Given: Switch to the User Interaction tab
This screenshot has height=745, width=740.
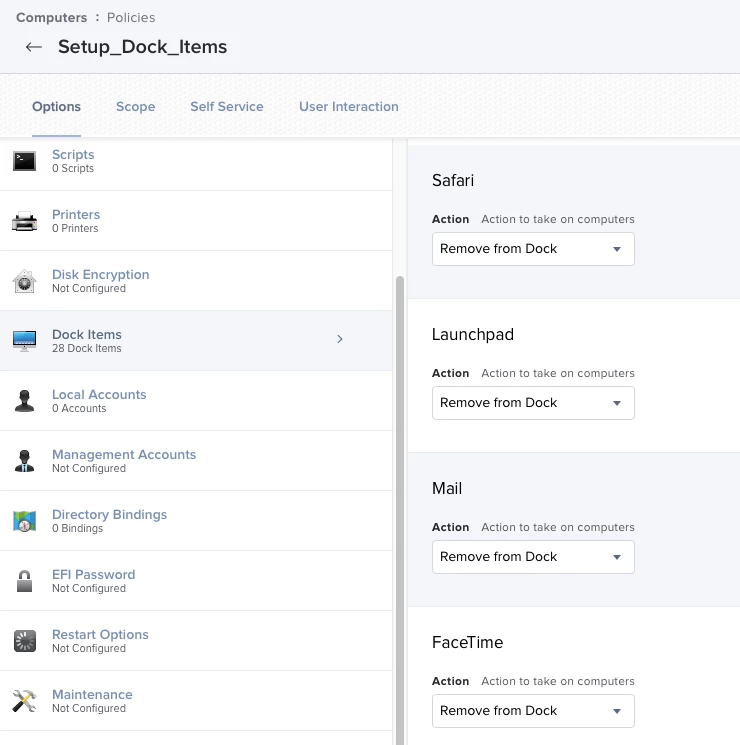Looking at the screenshot, I should [x=348, y=106].
